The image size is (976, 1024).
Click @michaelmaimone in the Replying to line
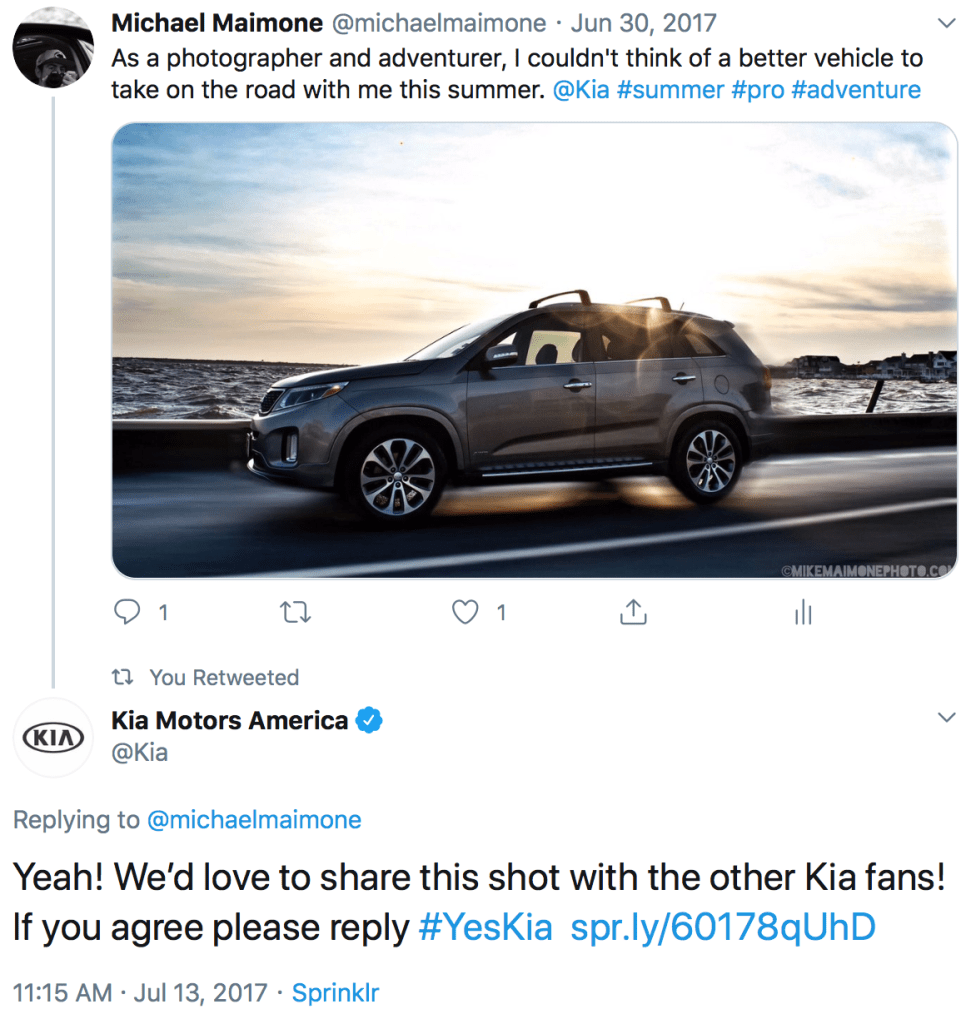[254, 821]
